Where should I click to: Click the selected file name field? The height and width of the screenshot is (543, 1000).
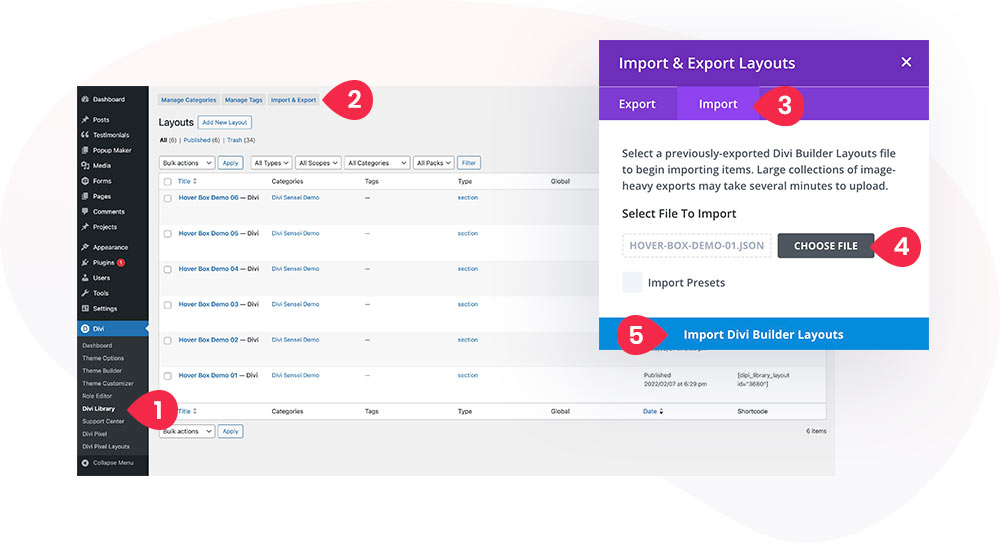coord(696,246)
